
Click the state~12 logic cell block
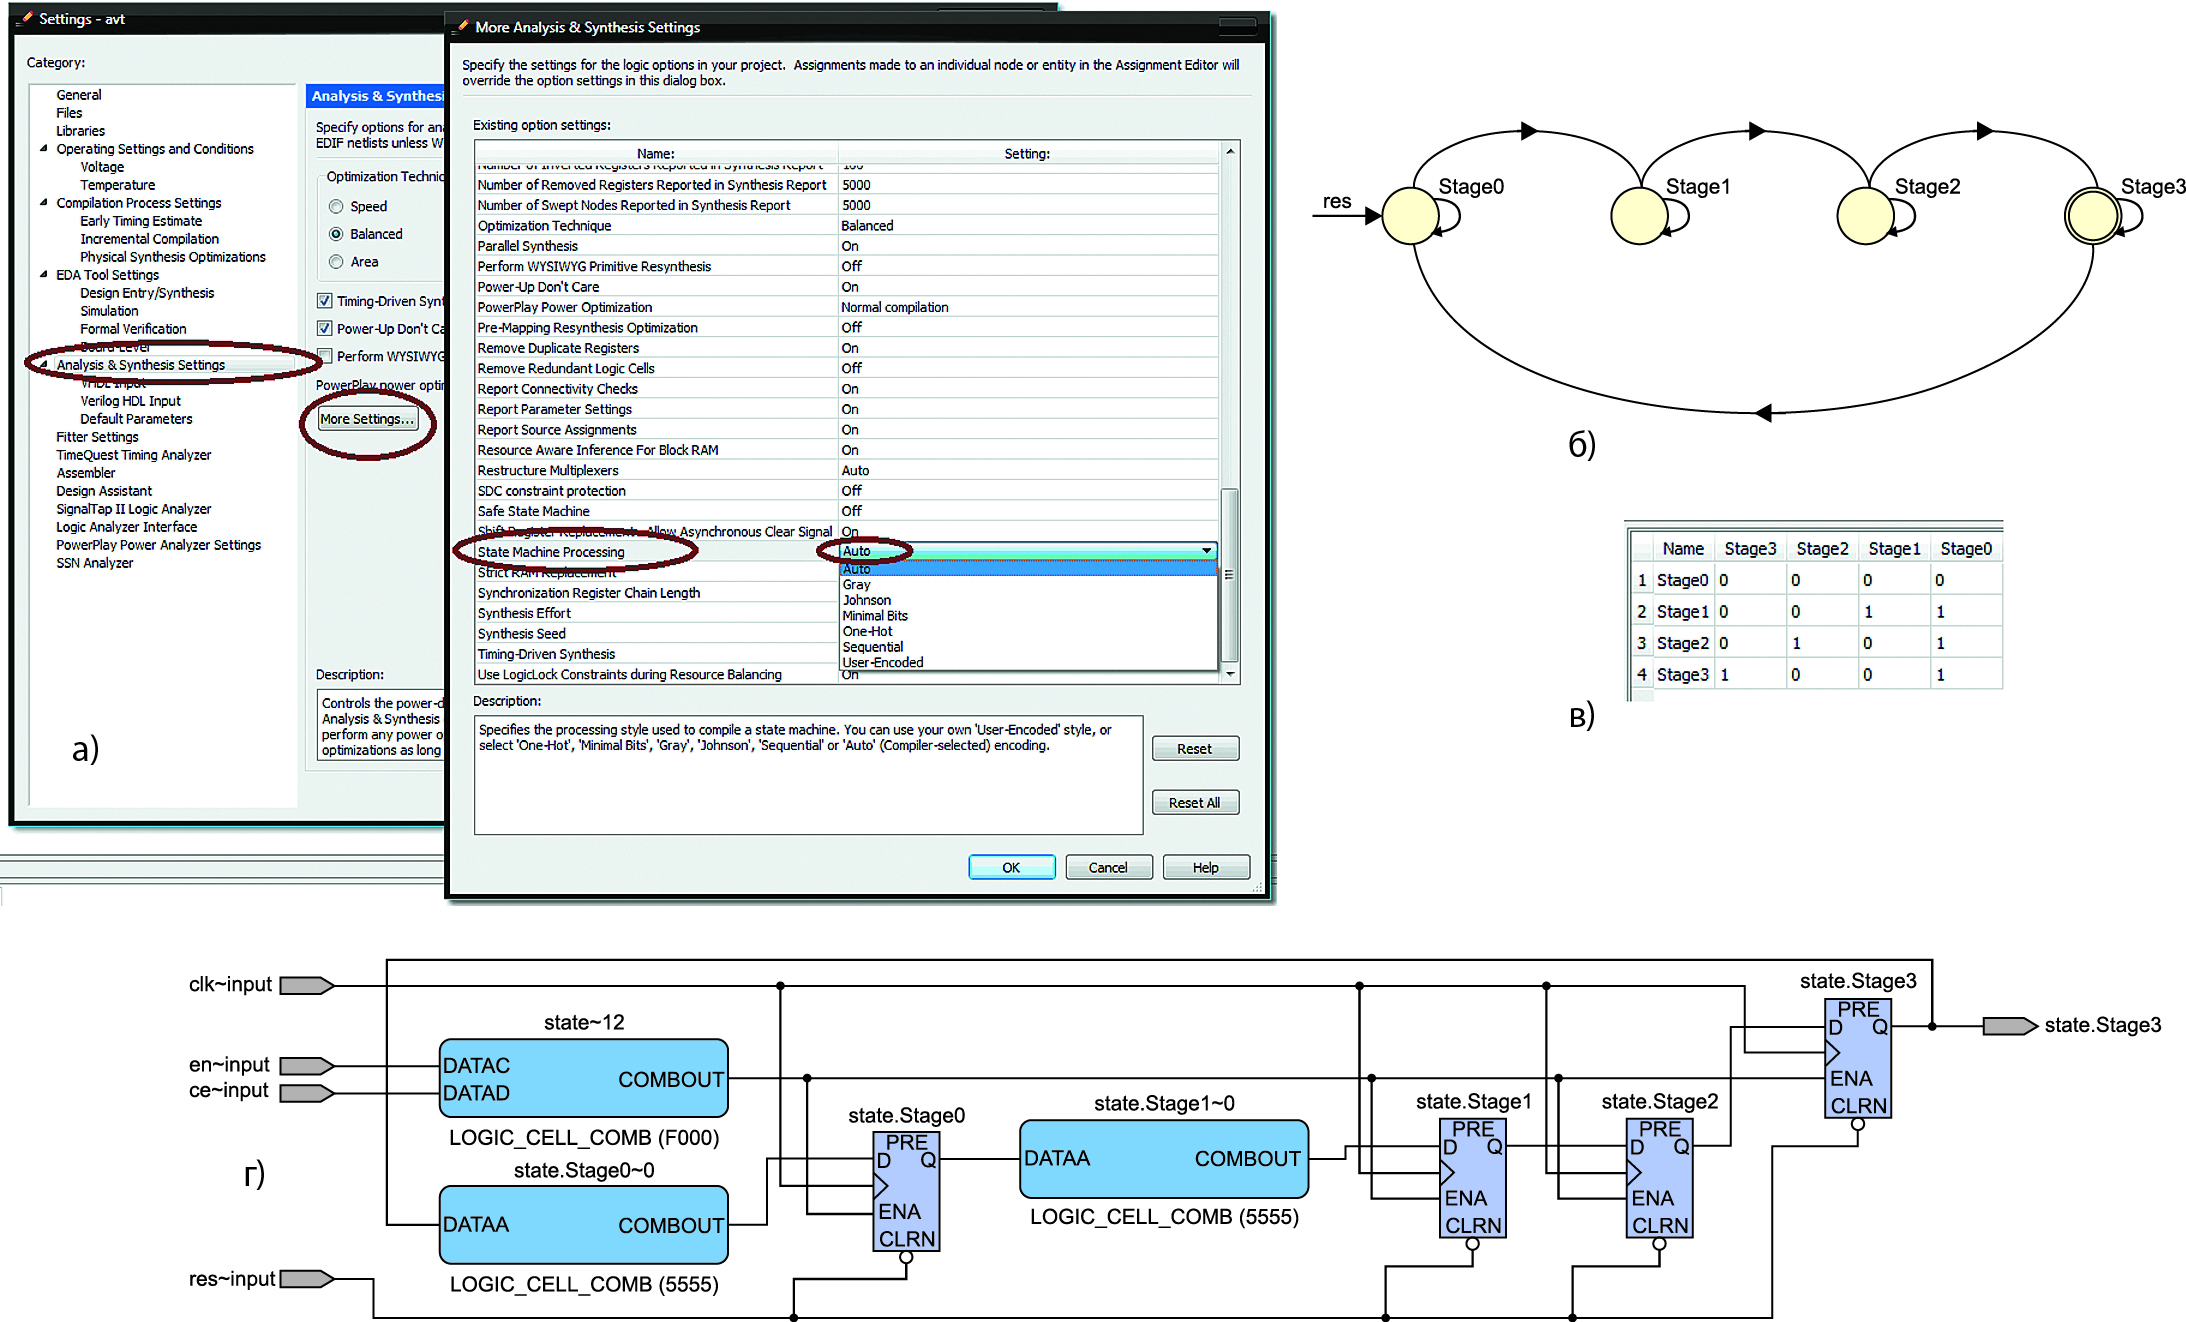583,1079
